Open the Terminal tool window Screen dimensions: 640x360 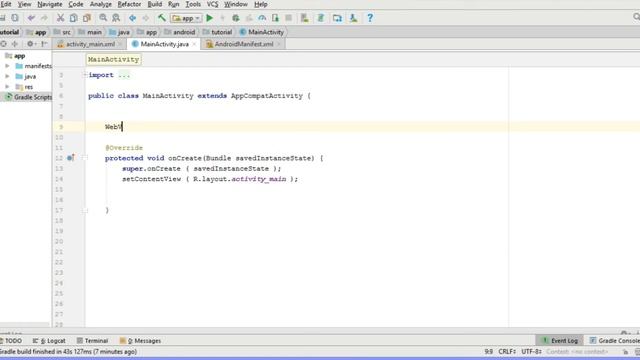tap(92, 340)
